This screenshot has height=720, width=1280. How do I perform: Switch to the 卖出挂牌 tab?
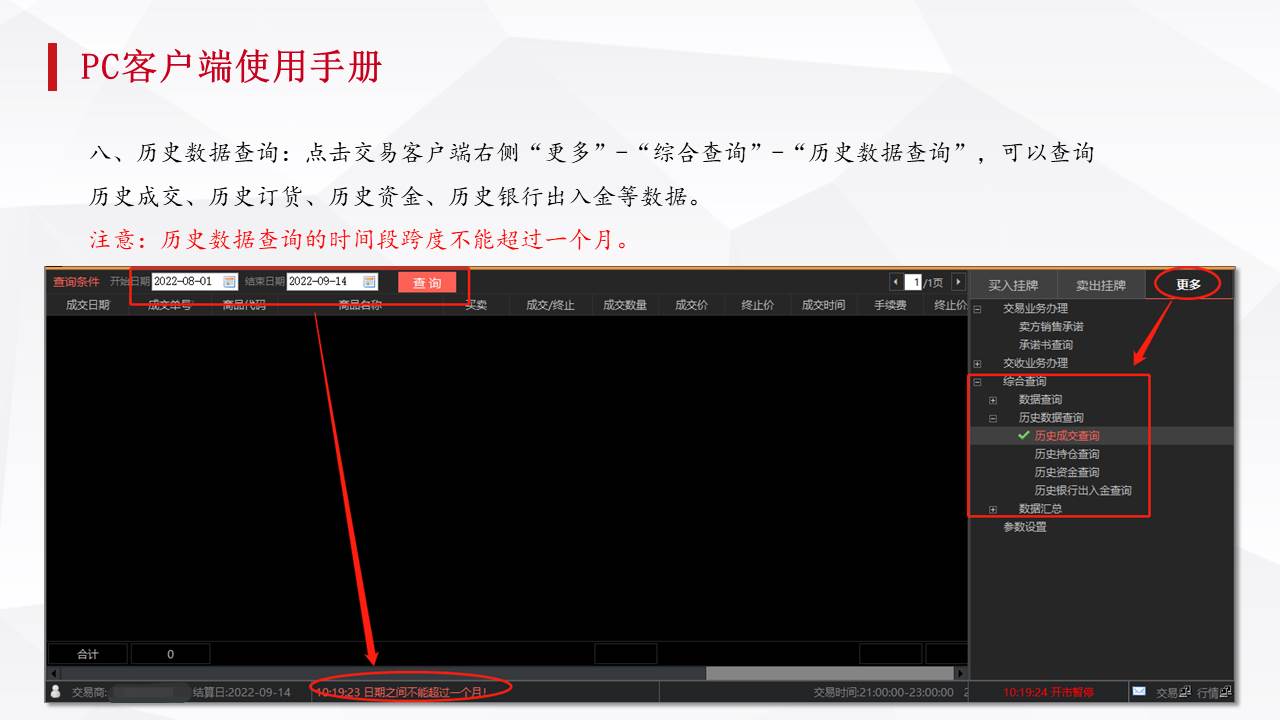click(1100, 285)
